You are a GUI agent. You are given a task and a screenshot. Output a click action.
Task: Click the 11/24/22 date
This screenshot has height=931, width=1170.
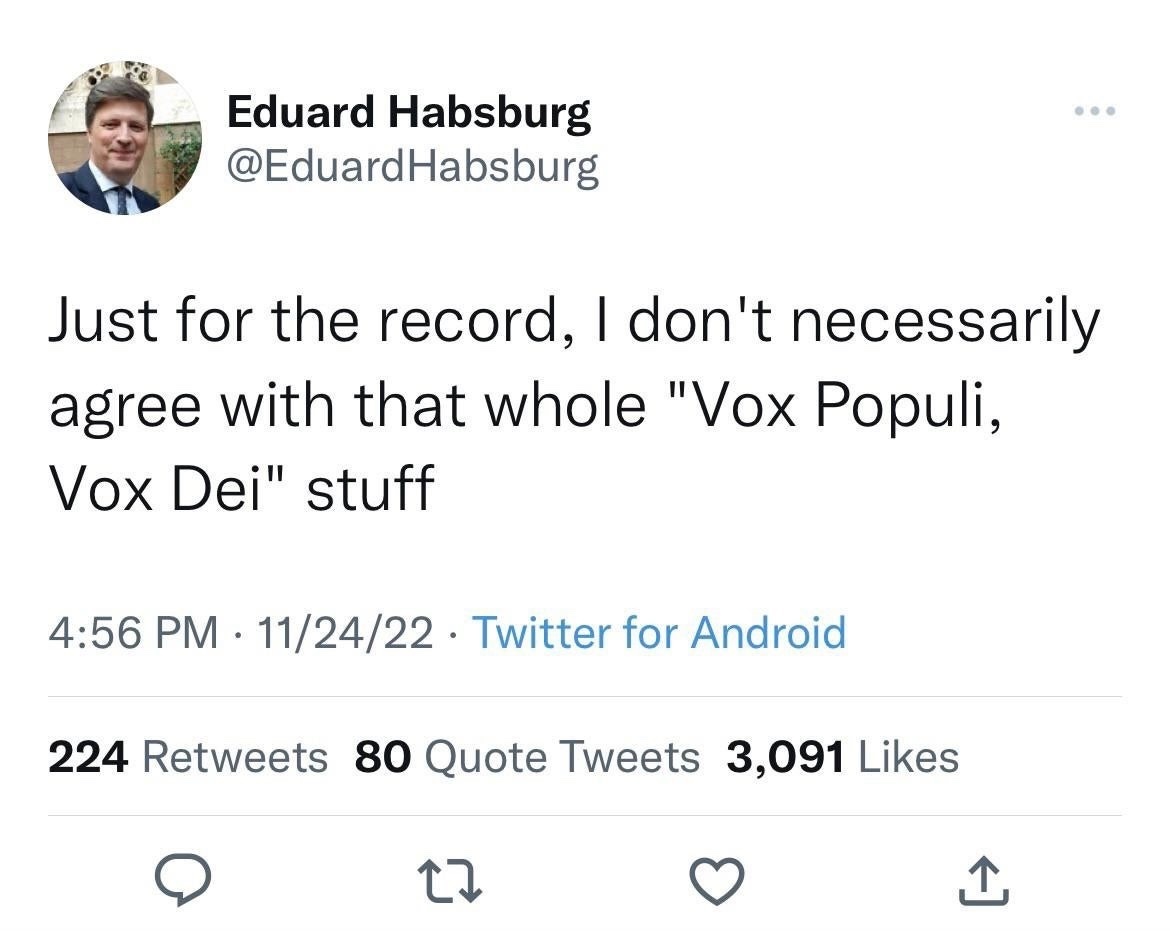click(x=345, y=633)
